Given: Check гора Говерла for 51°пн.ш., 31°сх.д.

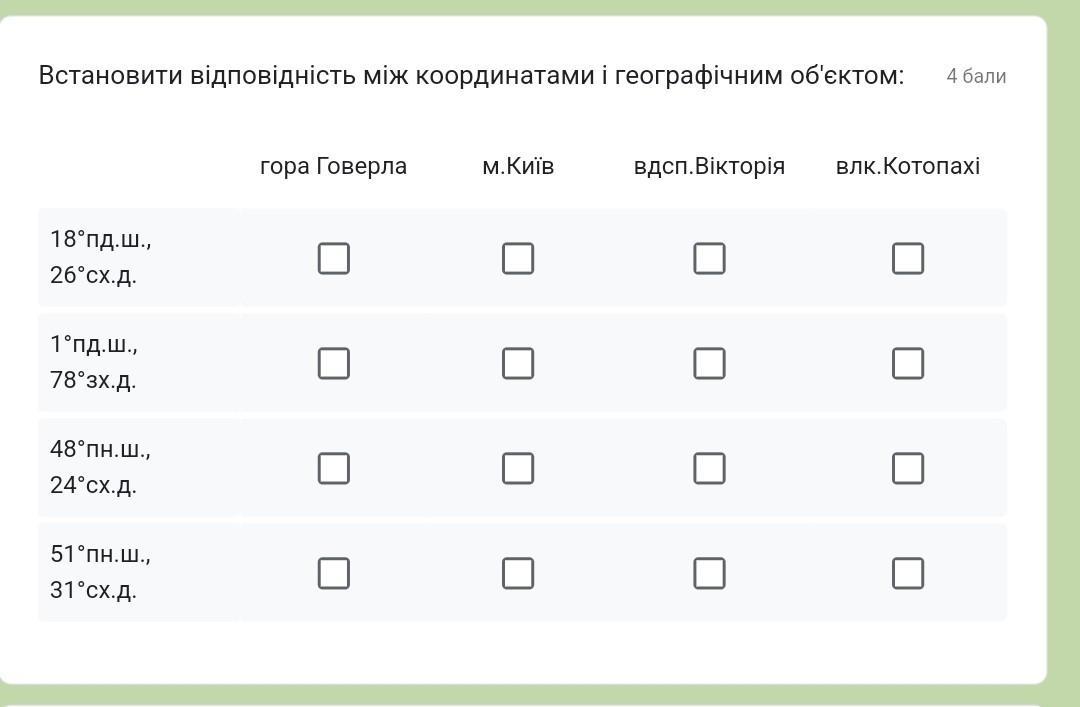Looking at the screenshot, I should coord(334,573).
